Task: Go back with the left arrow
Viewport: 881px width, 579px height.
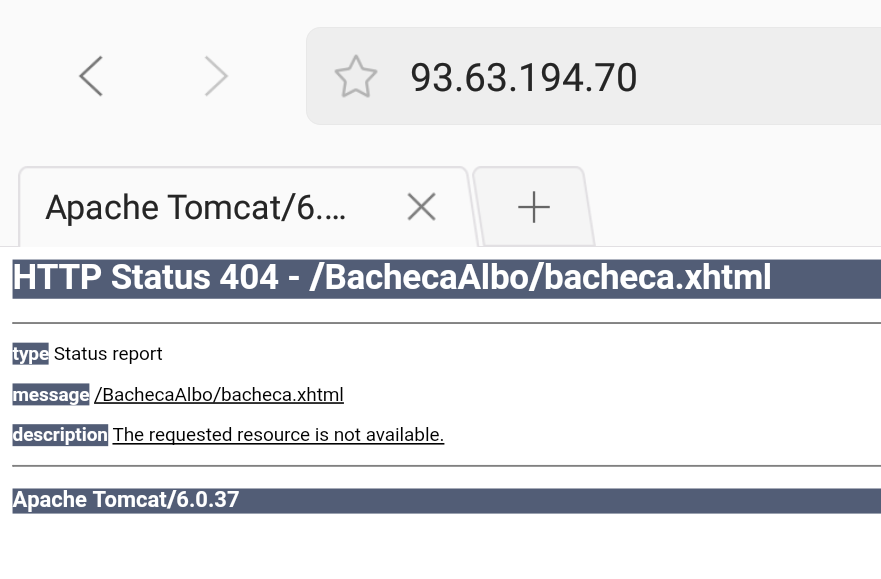Action: point(91,76)
